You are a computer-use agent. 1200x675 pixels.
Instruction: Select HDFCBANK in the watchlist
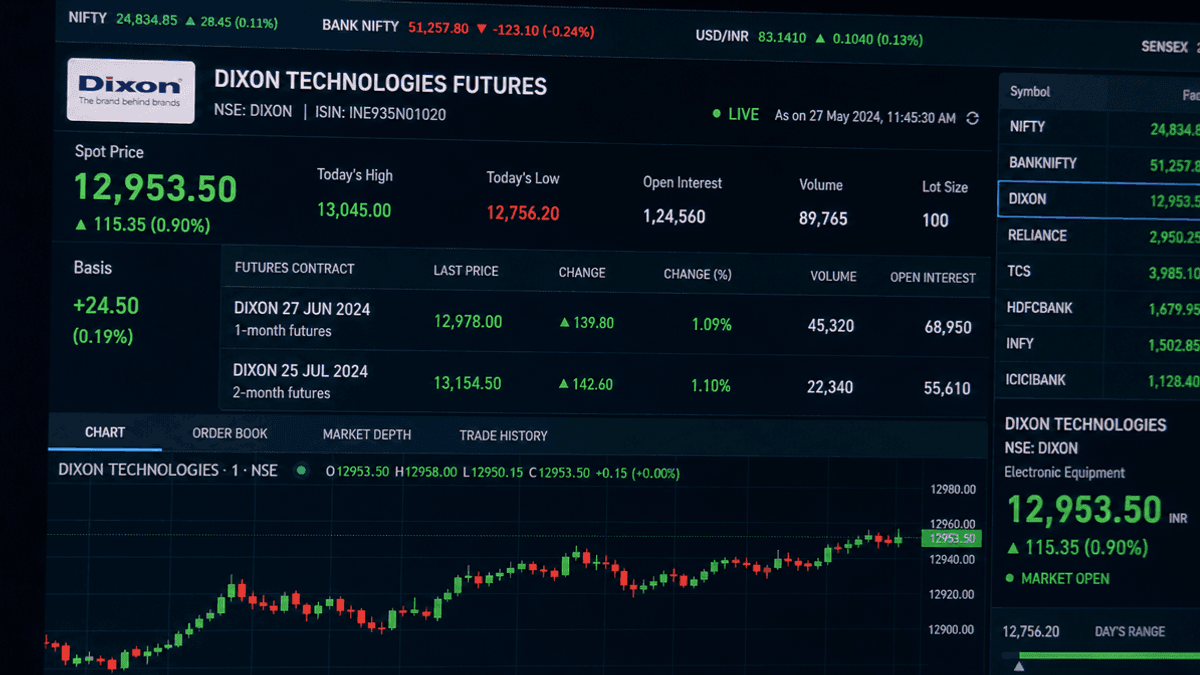(x=1099, y=308)
